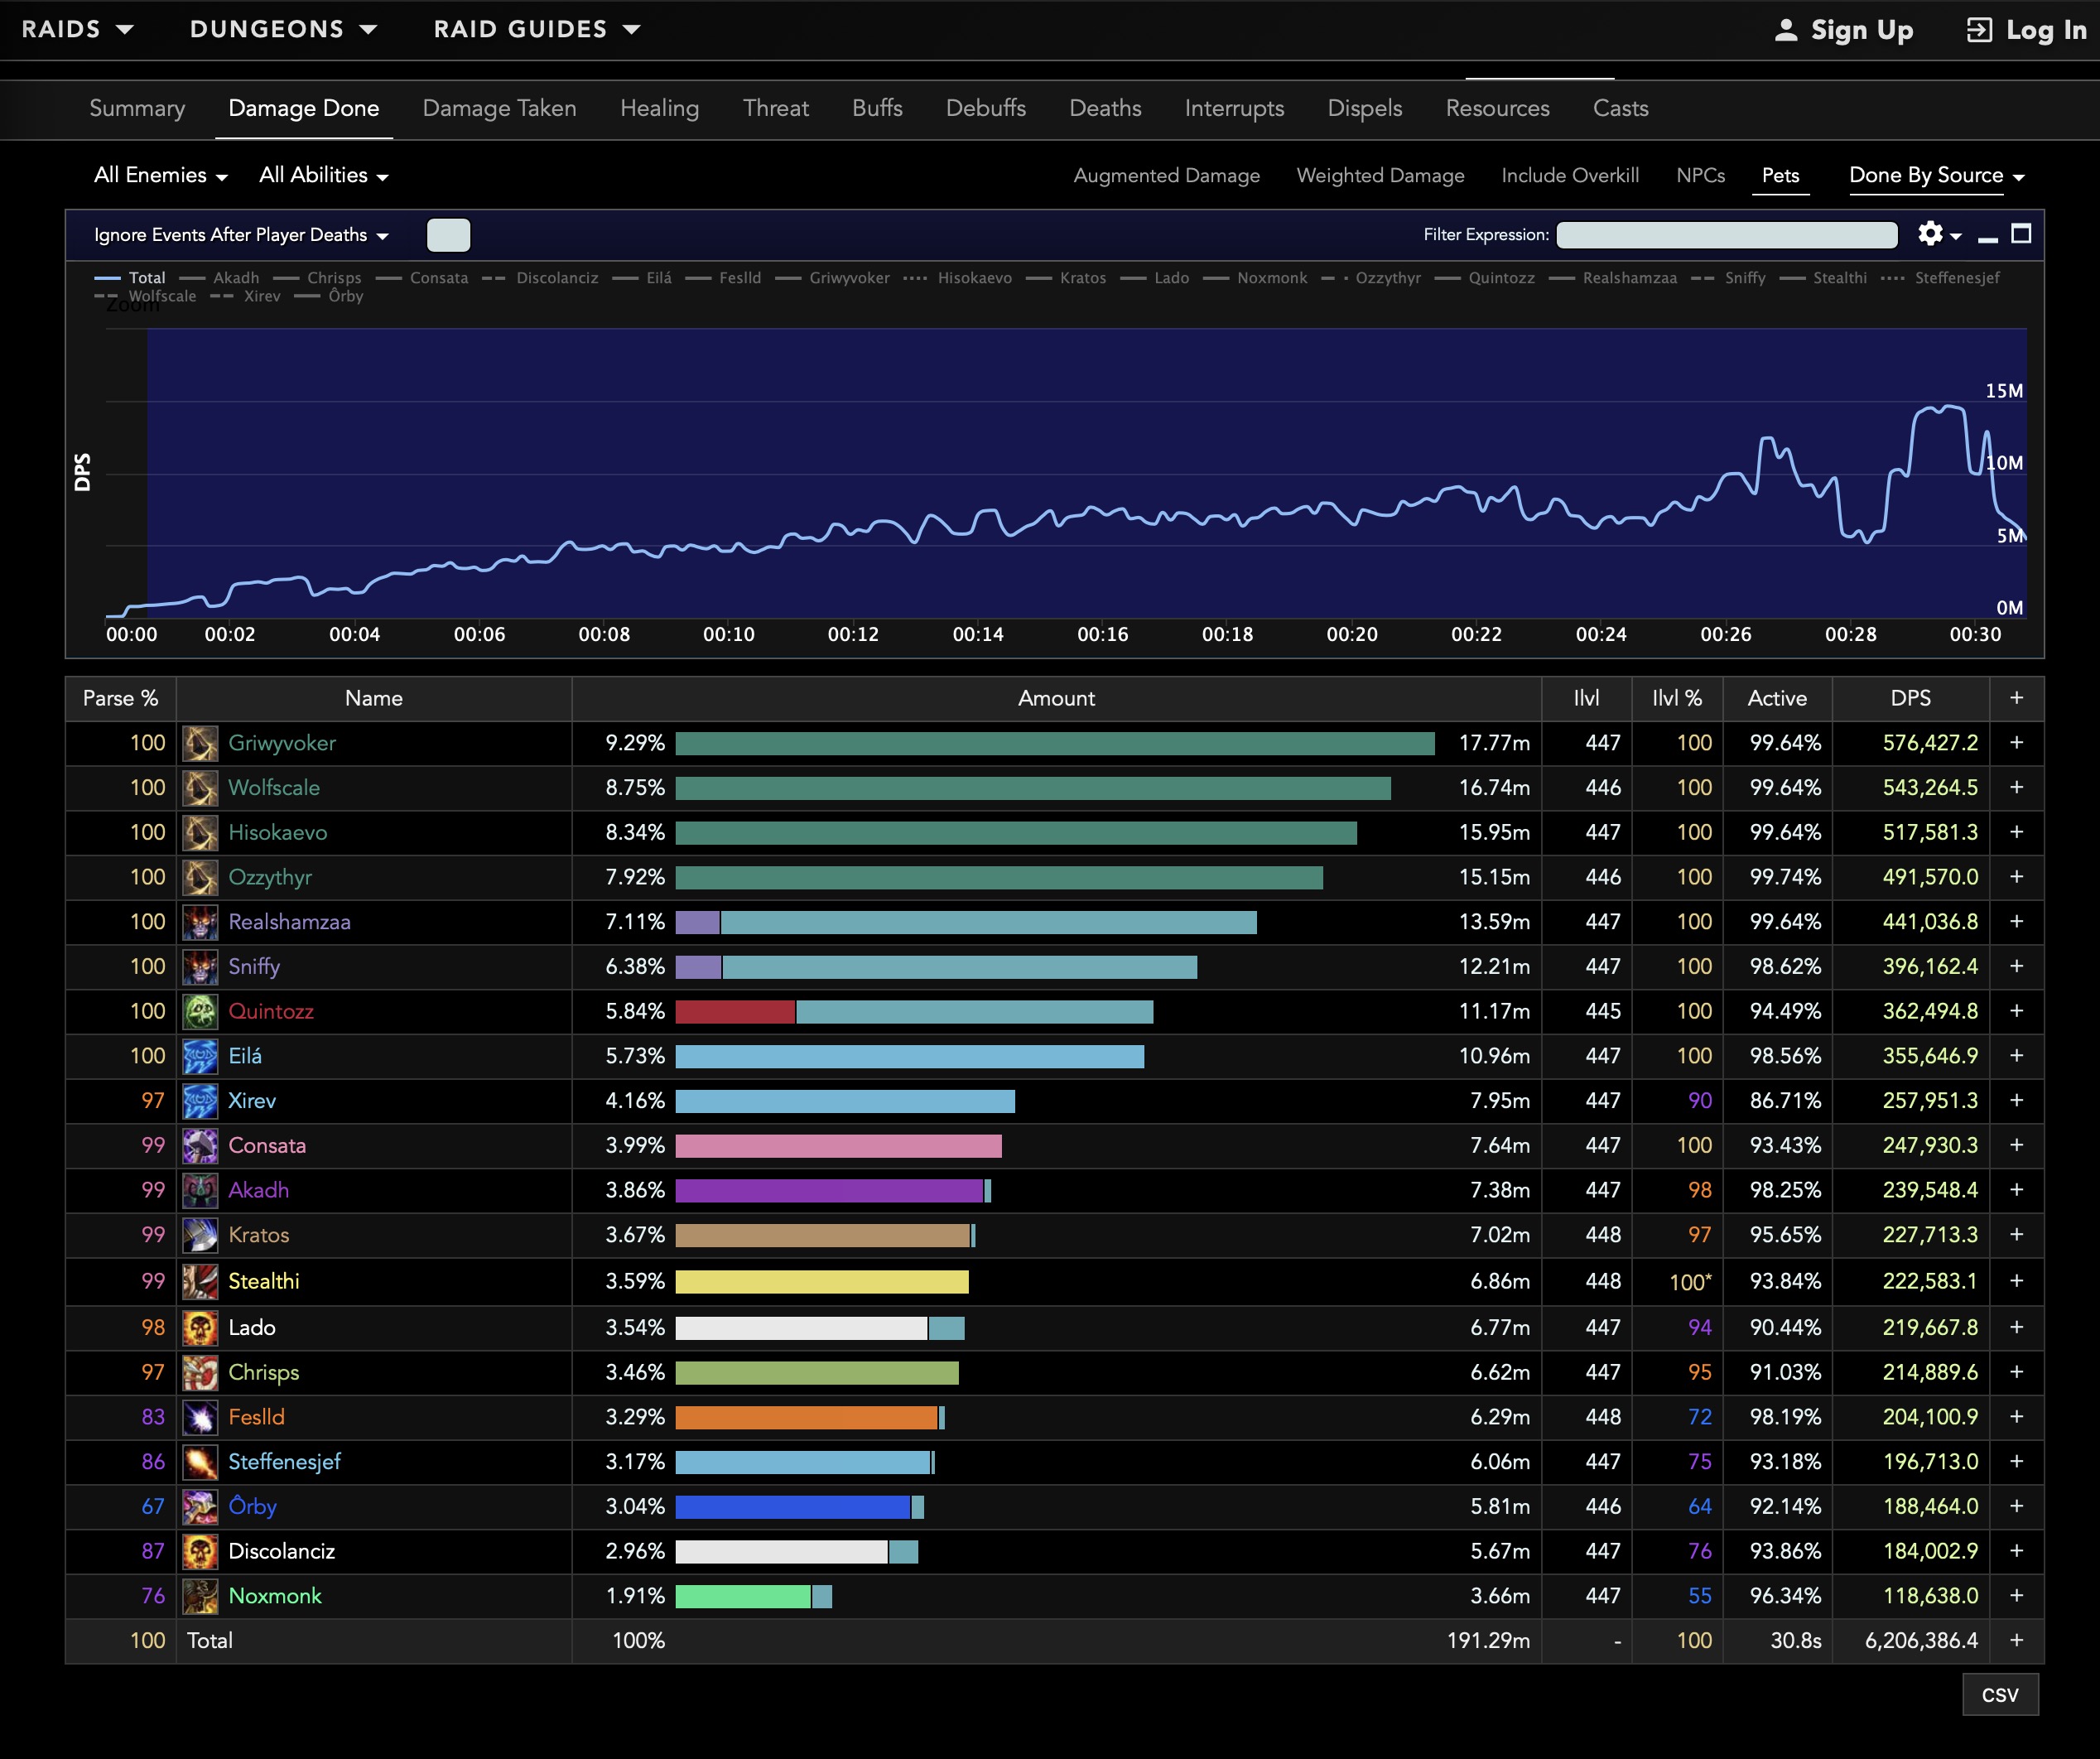Open Realshamzaa's player name link

(289, 922)
